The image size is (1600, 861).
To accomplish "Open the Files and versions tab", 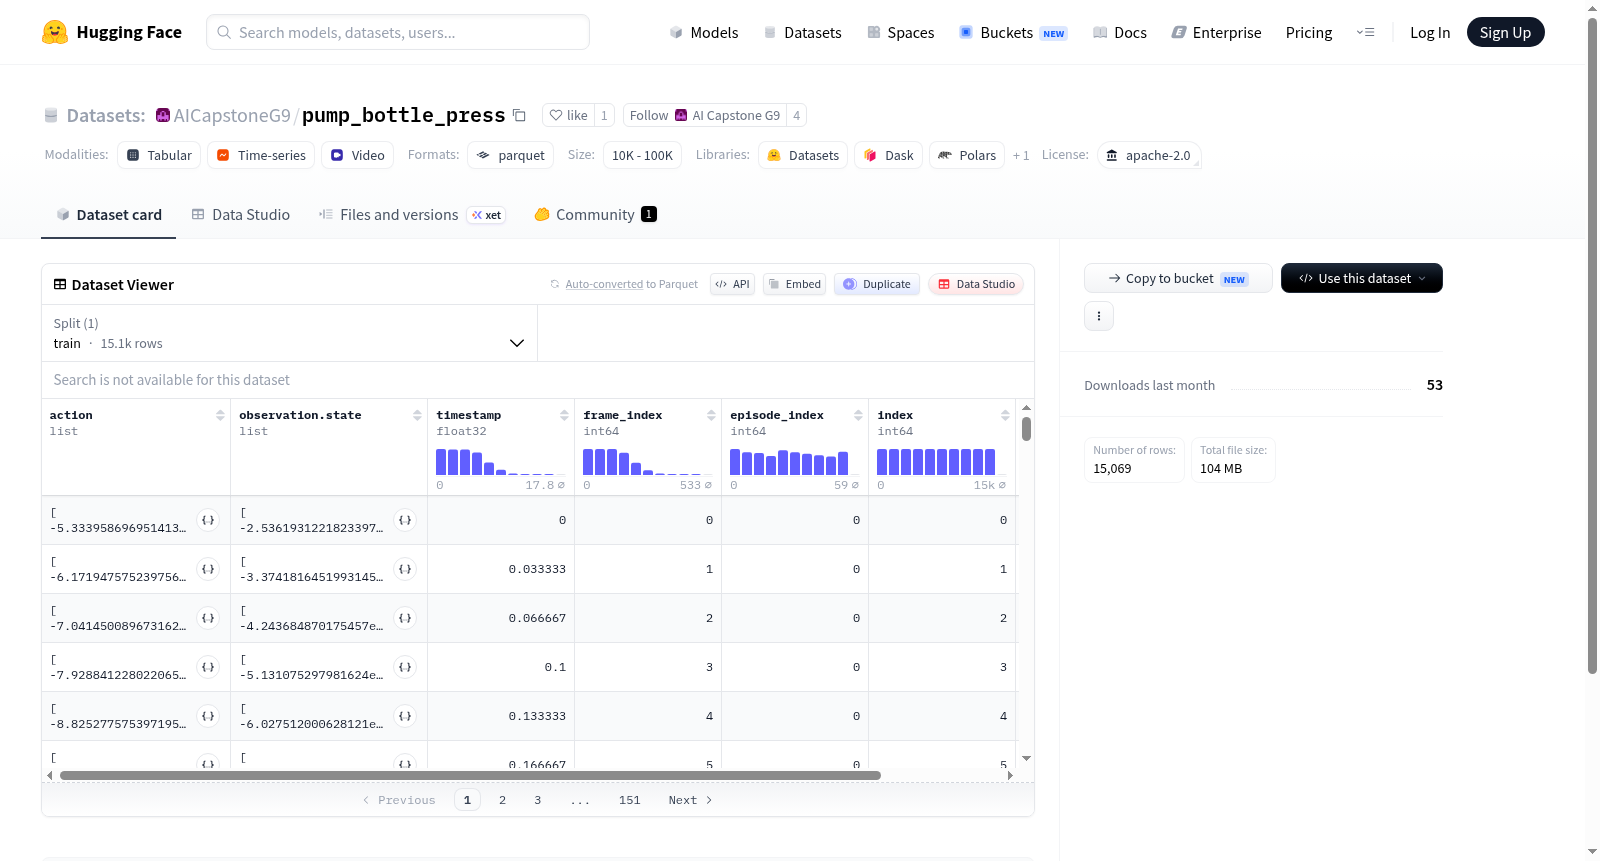I will click(x=412, y=214).
